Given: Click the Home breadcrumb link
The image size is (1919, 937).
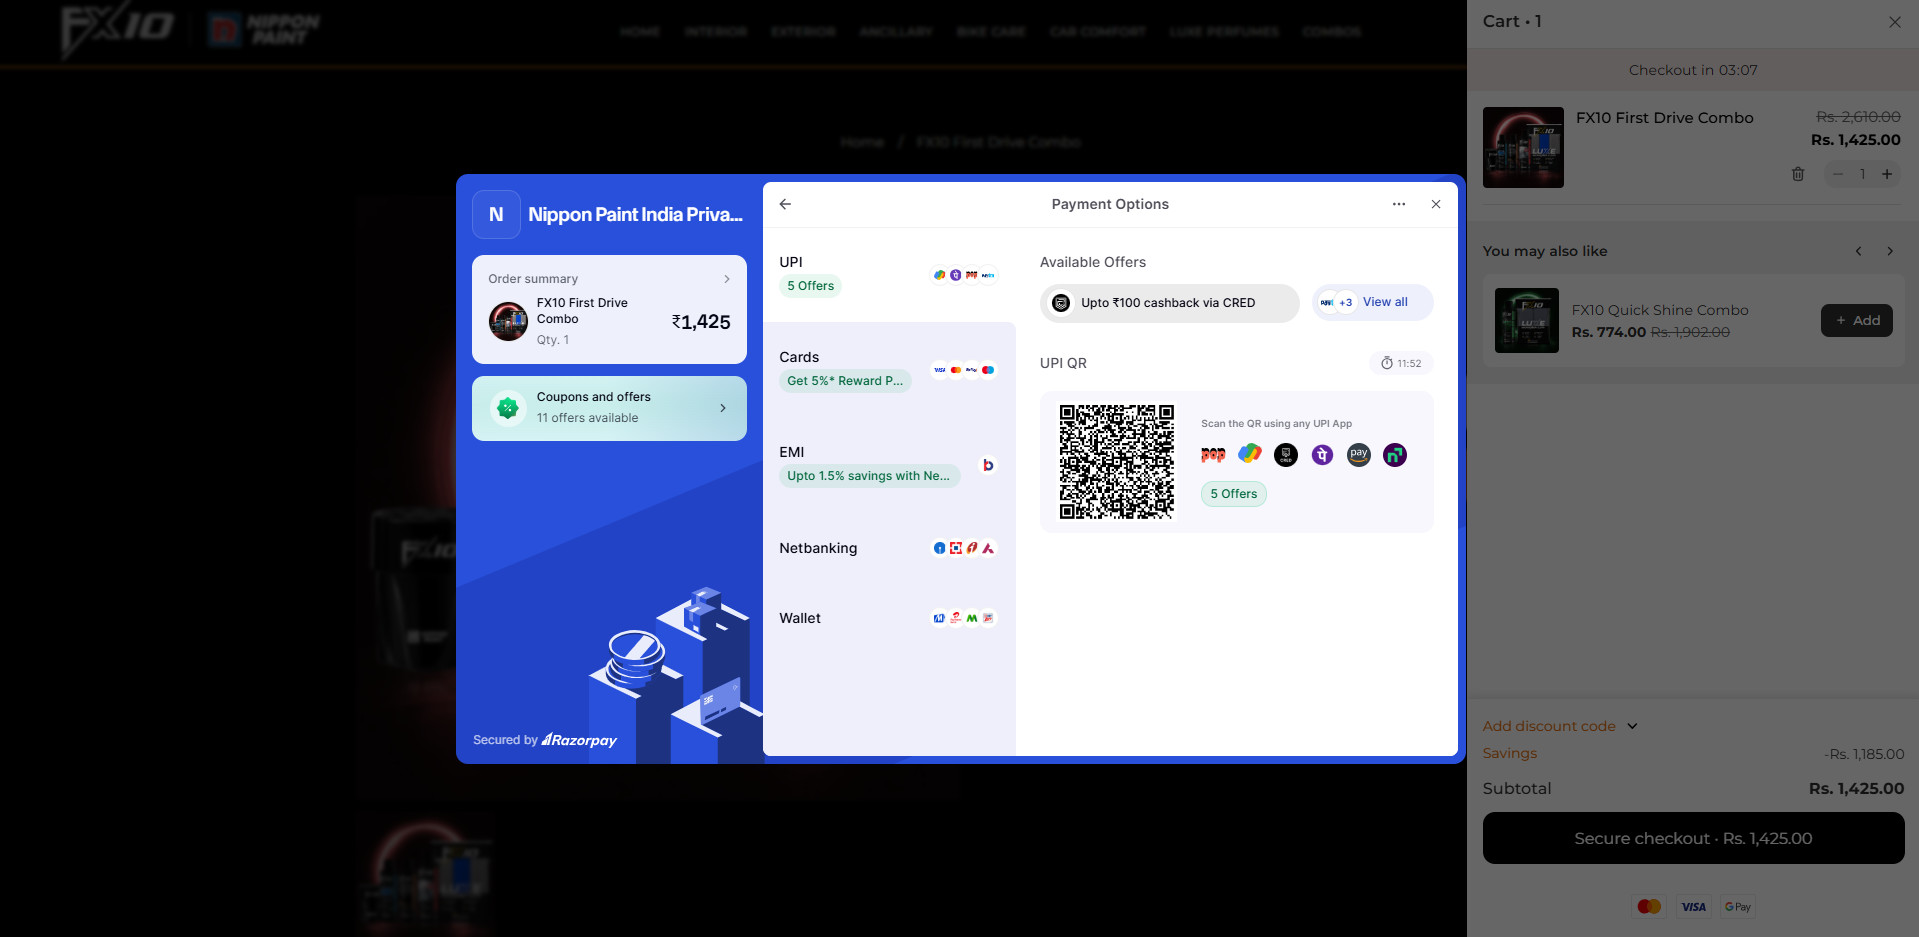Looking at the screenshot, I should pos(862,142).
